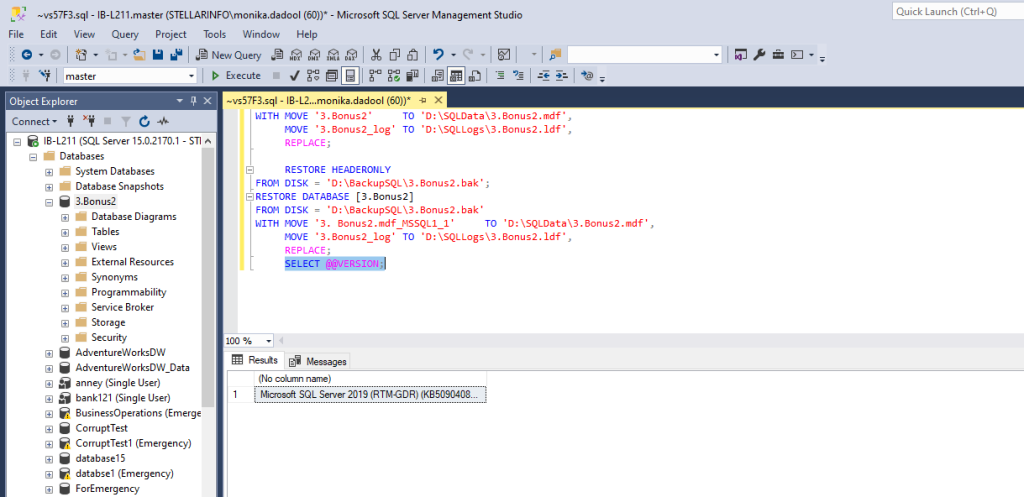Click the Copy icon in toolbar
The height and width of the screenshot is (497, 1024).
pyautogui.click(x=394, y=56)
